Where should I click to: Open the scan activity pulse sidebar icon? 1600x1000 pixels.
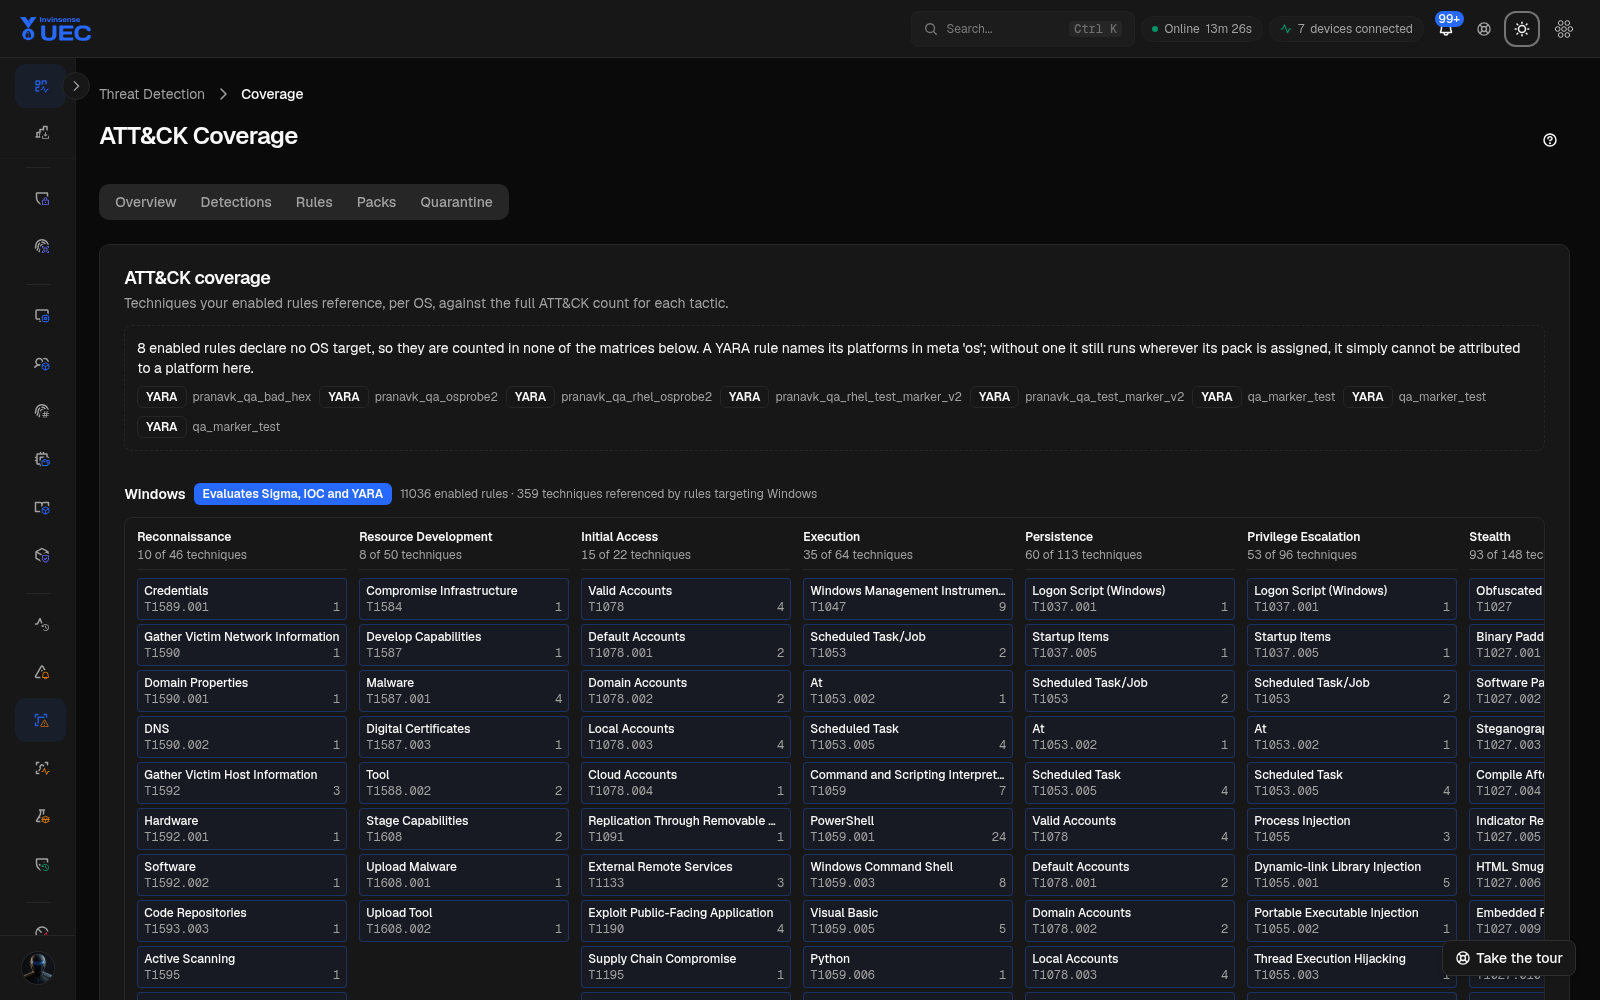pyautogui.click(x=41, y=768)
